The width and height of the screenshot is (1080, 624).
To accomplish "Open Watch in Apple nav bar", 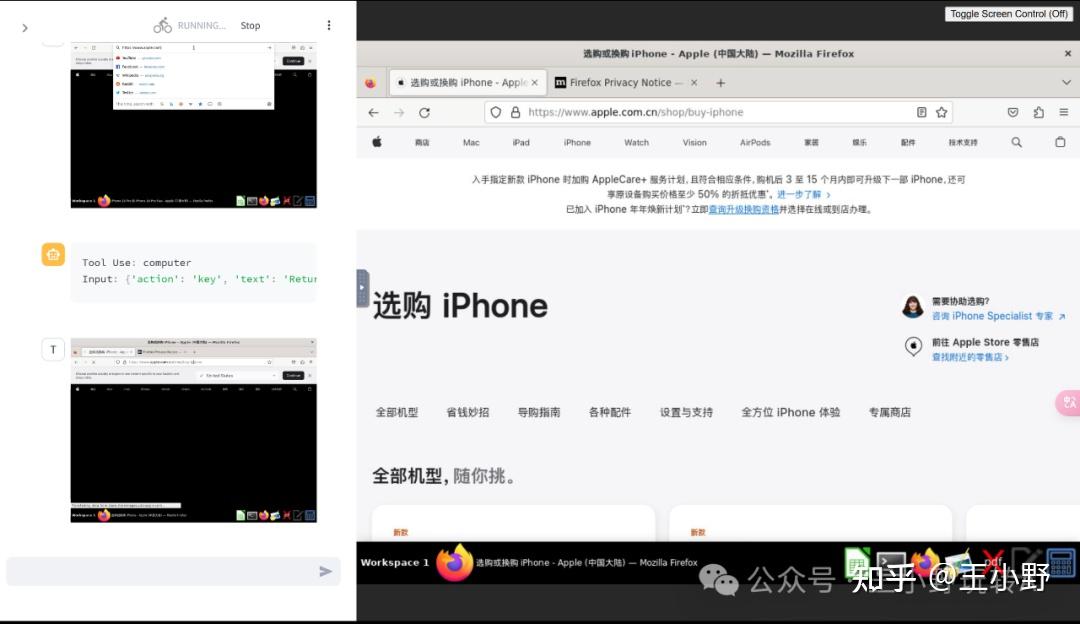I will point(636,143).
